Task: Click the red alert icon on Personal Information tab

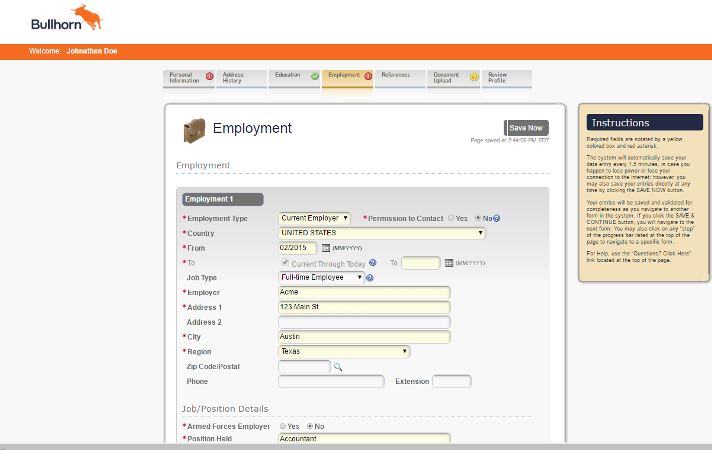Action: point(209,76)
